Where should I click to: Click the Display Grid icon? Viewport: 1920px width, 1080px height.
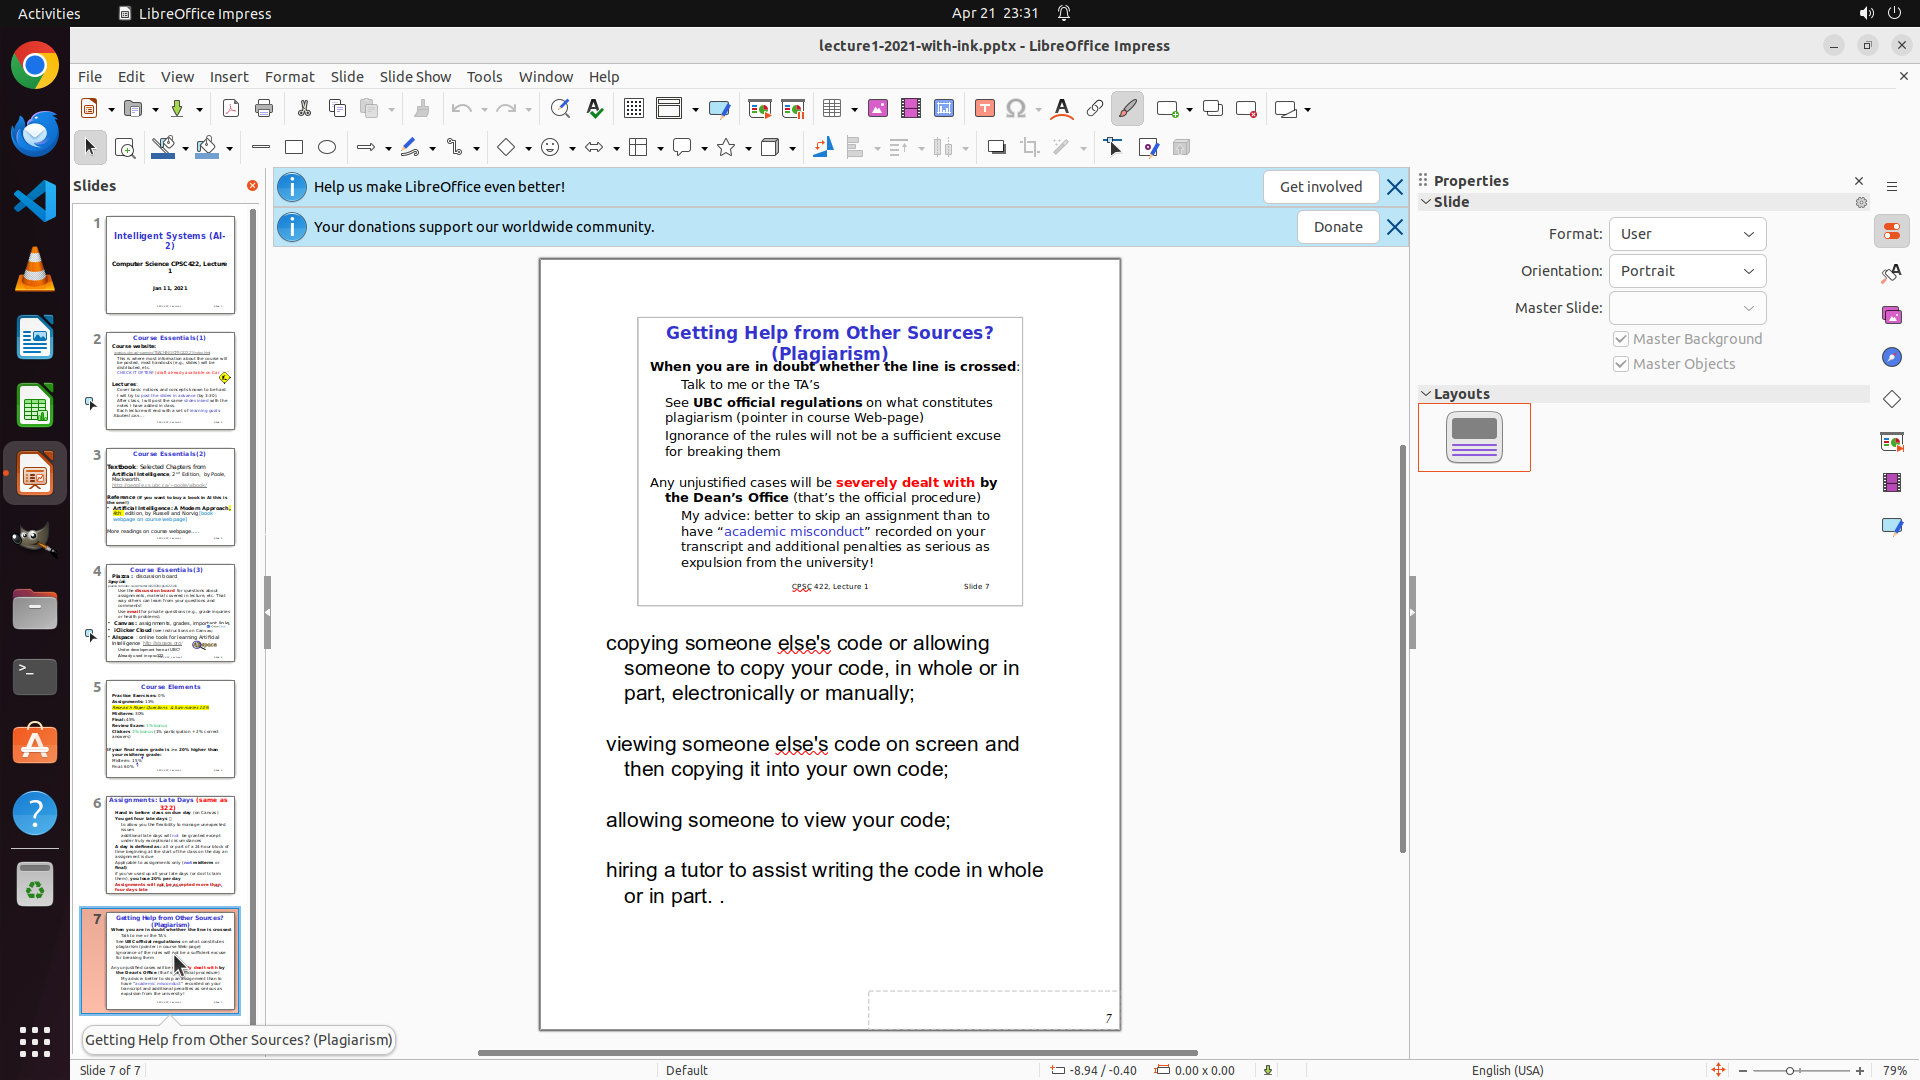coord(634,109)
